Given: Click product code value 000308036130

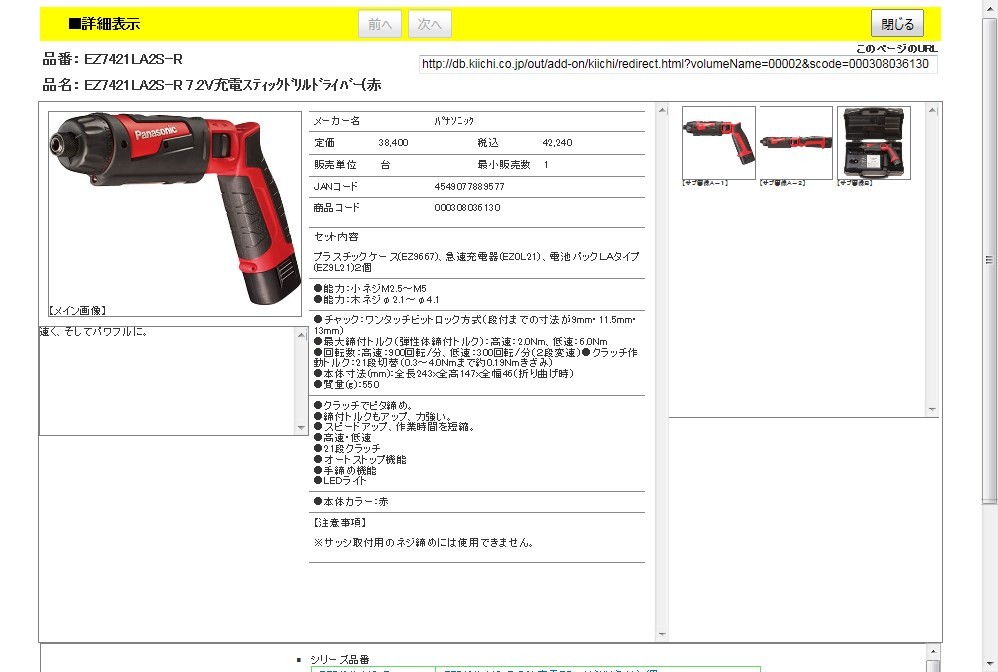Looking at the screenshot, I should (x=467, y=207).
